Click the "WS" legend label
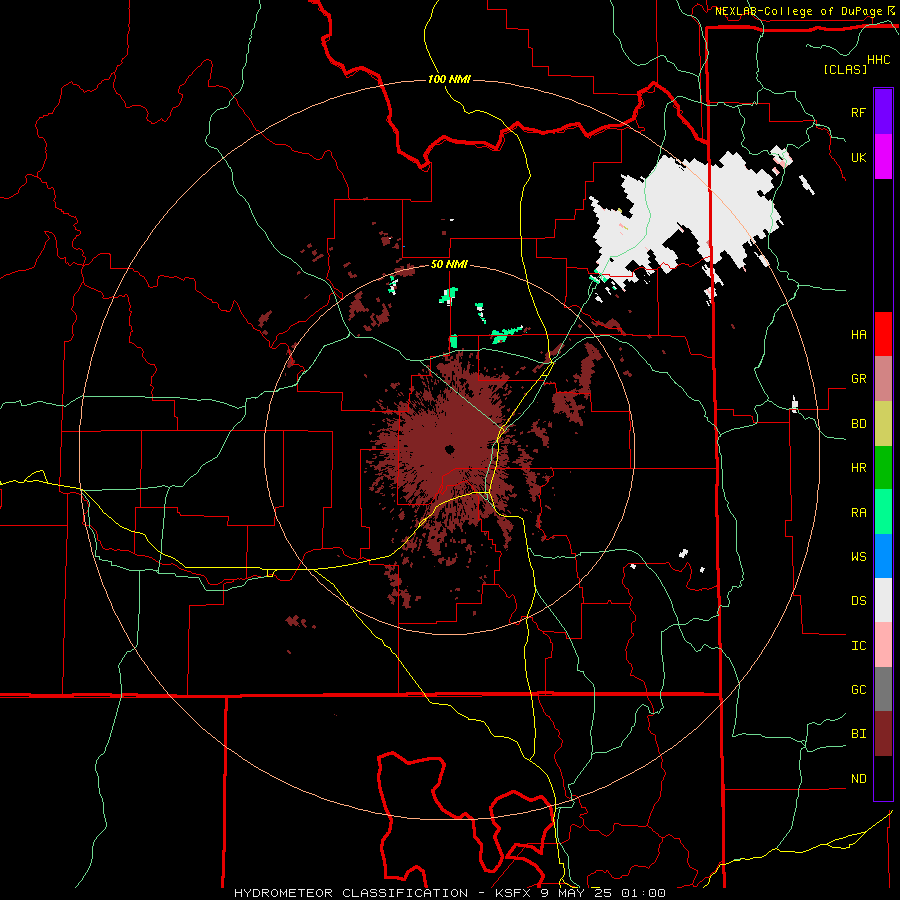Image resolution: width=900 pixels, height=900 pixels. (858, 557)
